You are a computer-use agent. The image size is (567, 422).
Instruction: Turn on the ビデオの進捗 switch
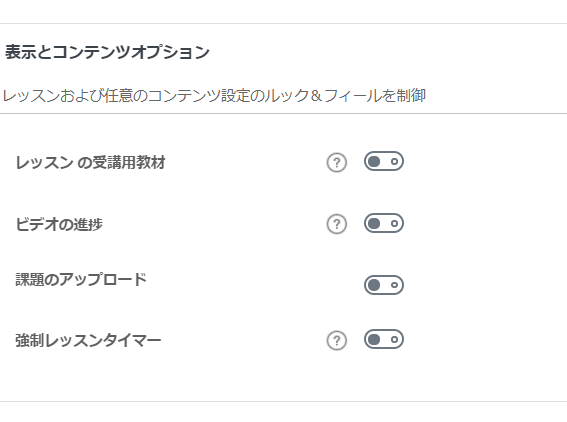[384, 223]
